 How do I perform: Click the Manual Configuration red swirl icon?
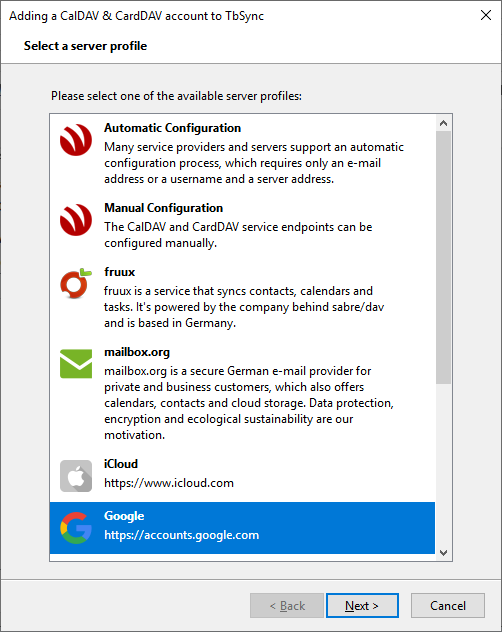[76, 220]
